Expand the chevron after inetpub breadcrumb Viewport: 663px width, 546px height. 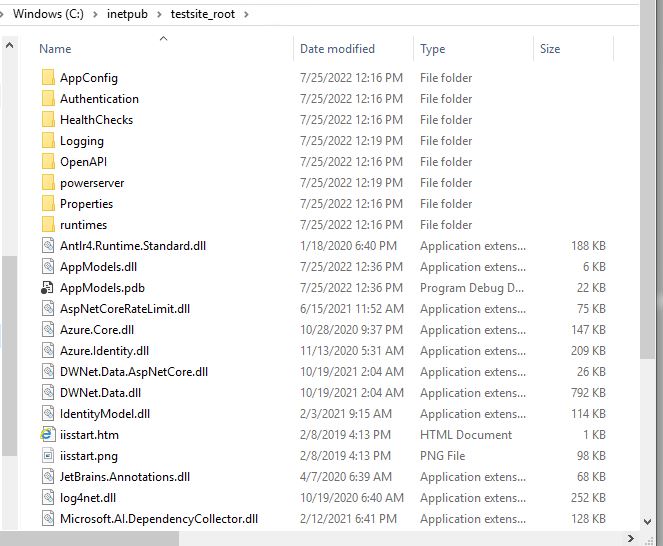(157, 14)
